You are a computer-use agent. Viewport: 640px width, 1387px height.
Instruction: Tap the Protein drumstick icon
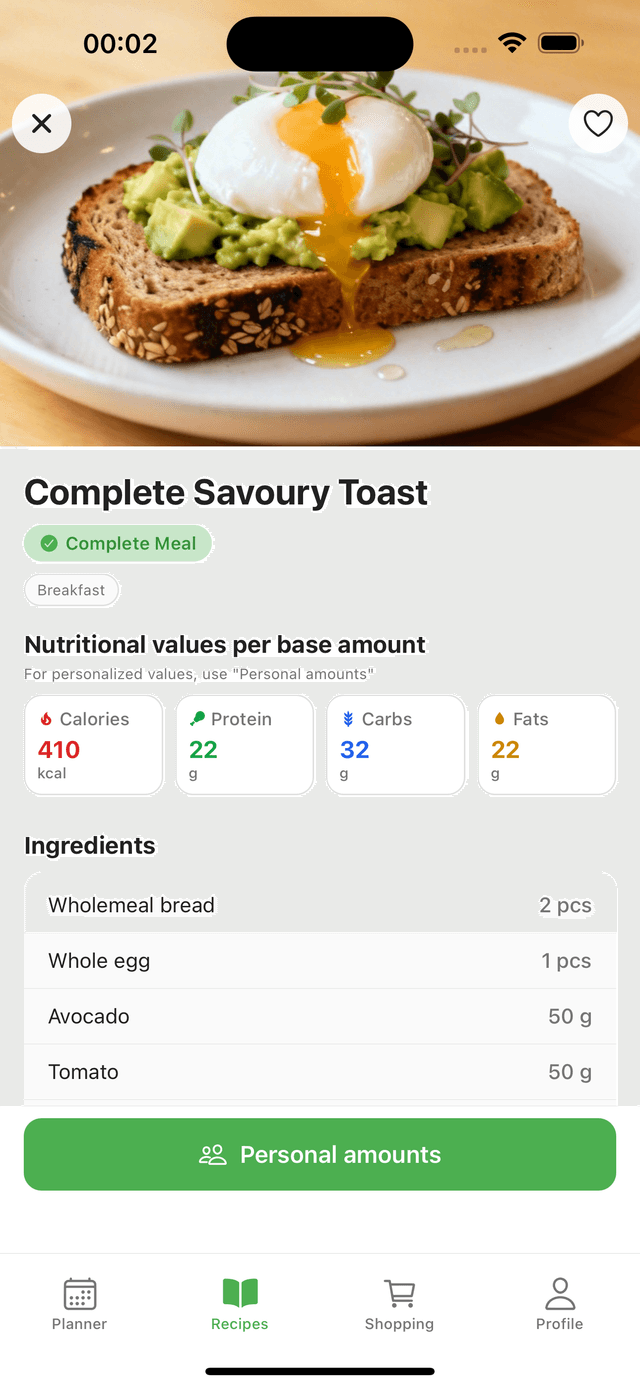pyautogui.click(x=198, y=719)
